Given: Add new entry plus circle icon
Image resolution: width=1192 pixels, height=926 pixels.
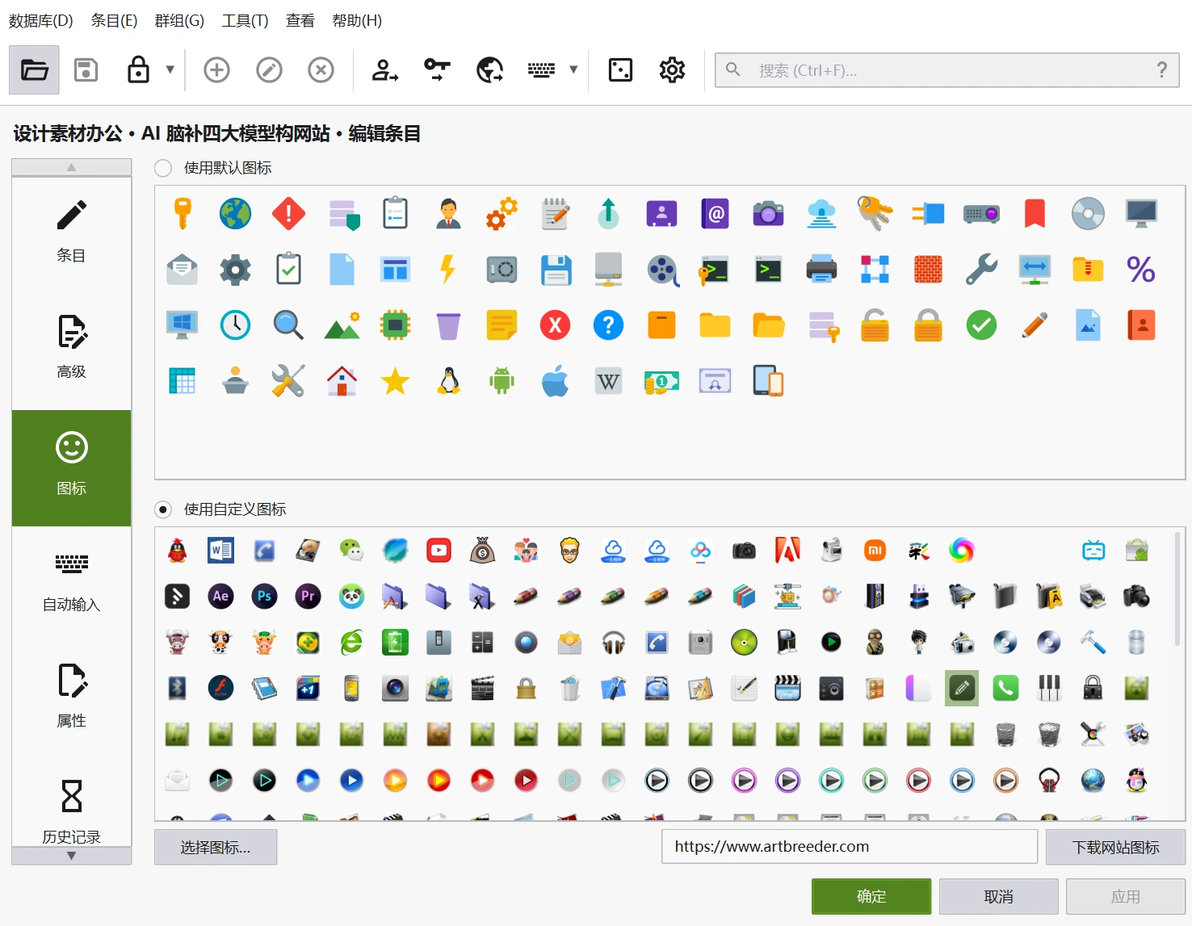Looking at the screenshot, I should (217, 70).
